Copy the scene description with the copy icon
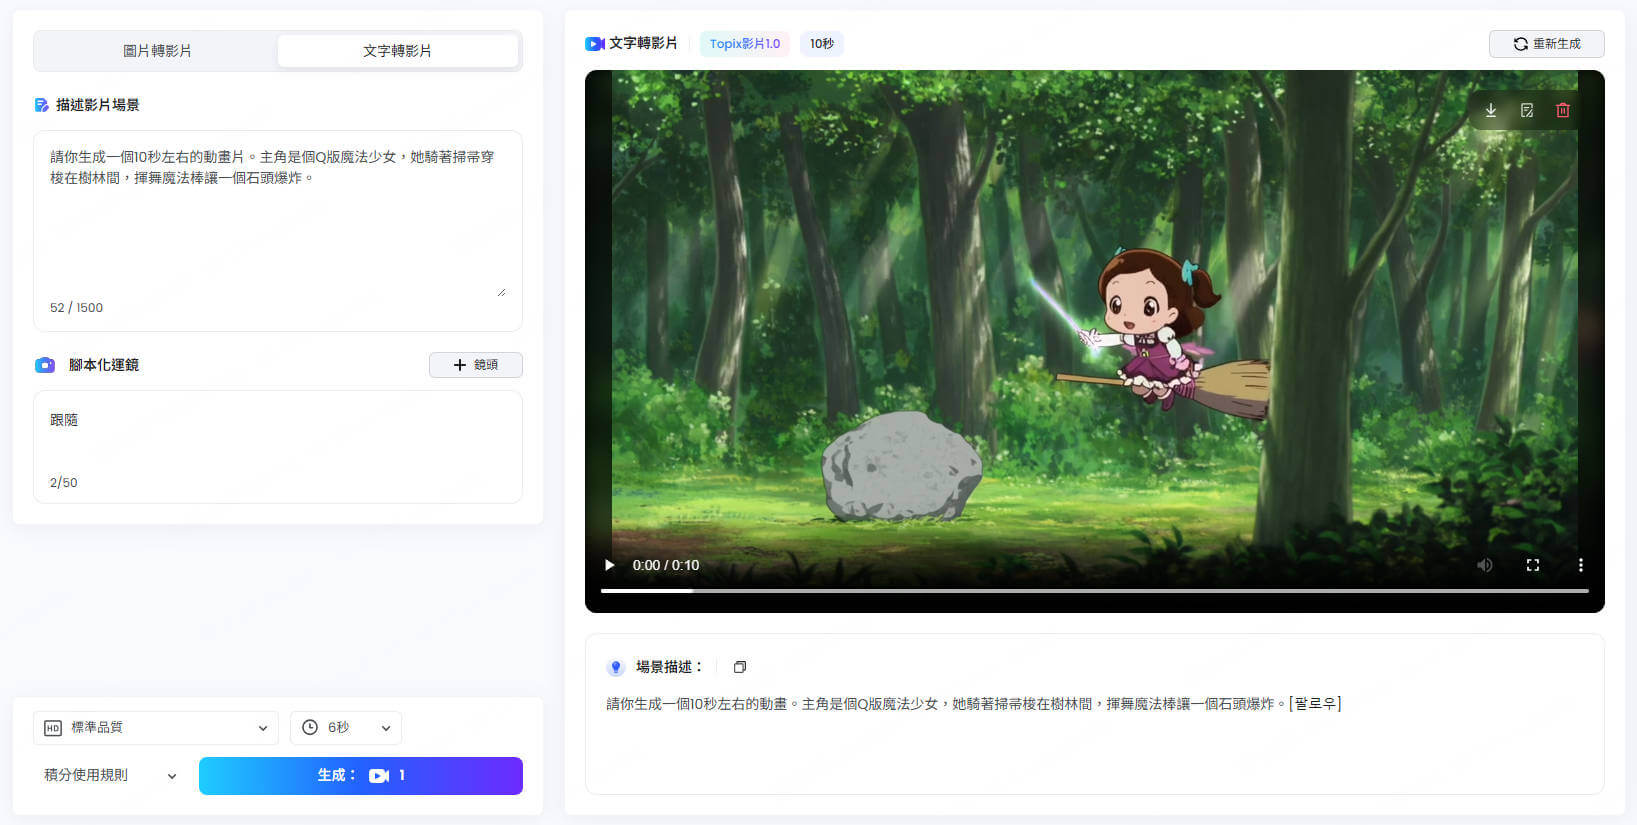This screenshot has width=1637, height=825. pyautogui.click(x=740, y=667)
